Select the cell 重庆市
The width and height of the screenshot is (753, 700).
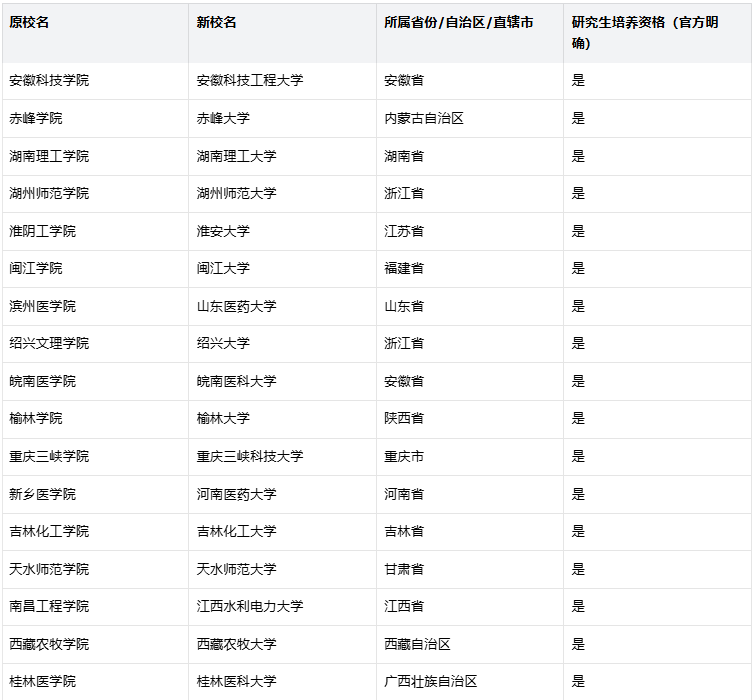[x=470, y=457]
